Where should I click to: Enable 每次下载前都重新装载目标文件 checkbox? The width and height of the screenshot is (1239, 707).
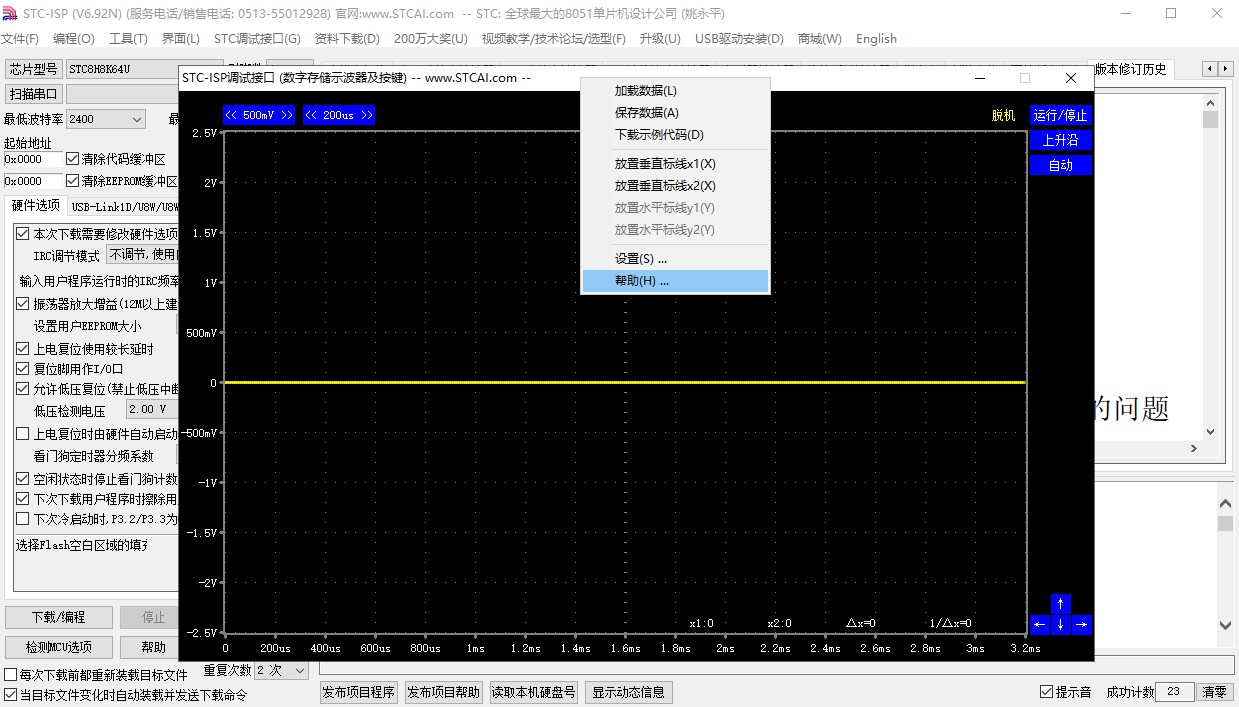click(11, 675)
